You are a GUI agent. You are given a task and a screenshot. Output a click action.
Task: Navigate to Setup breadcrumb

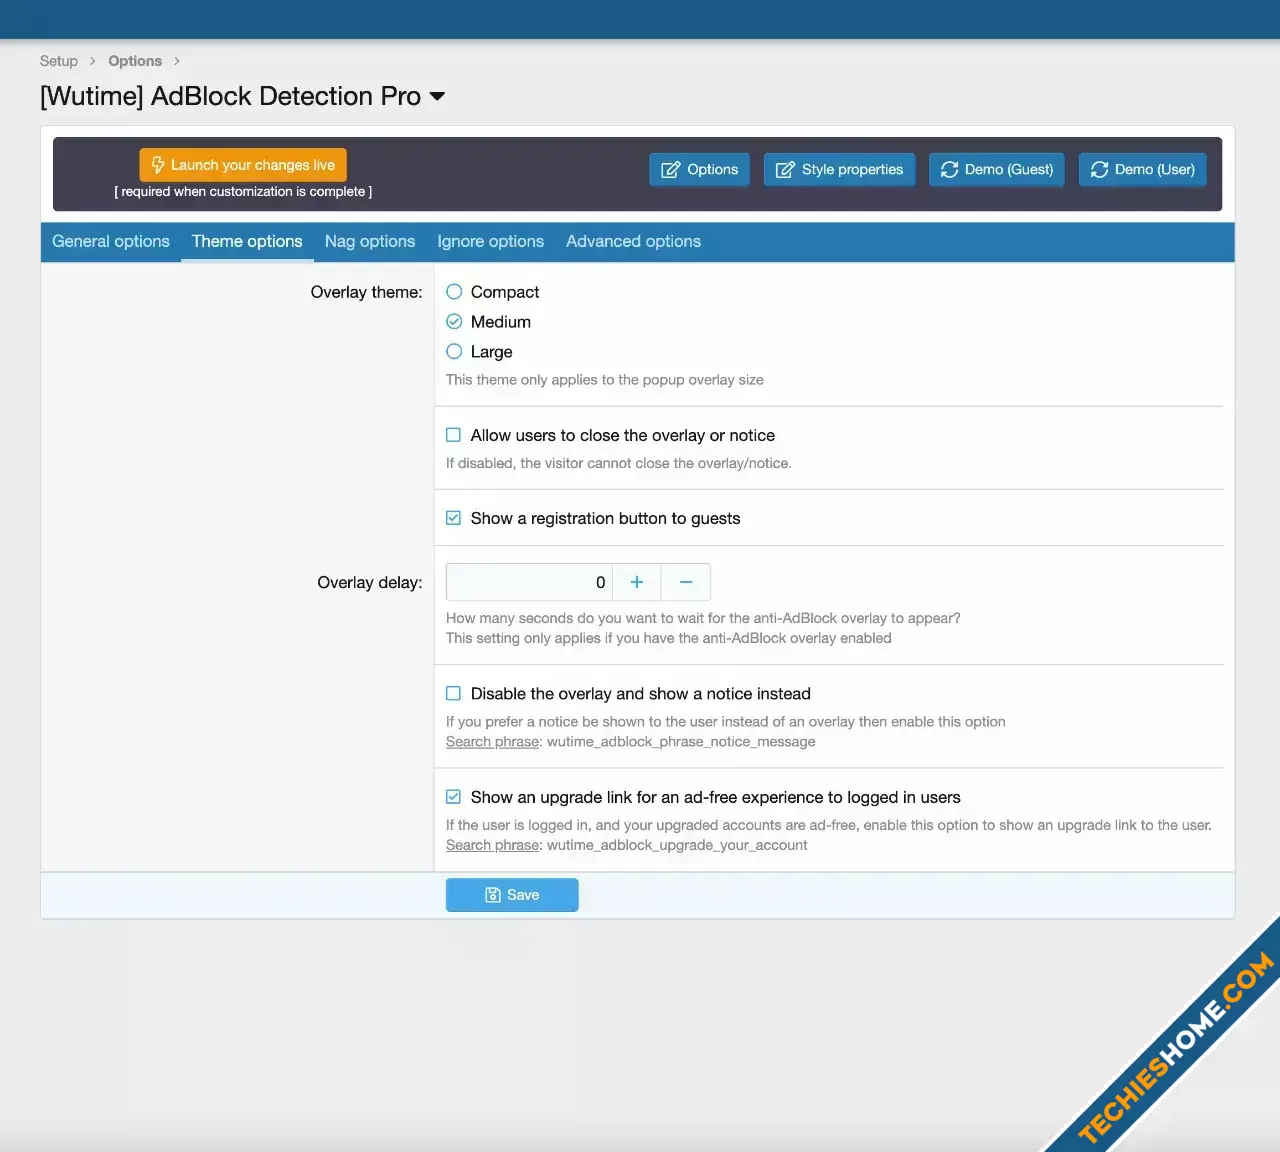point(59,61)
